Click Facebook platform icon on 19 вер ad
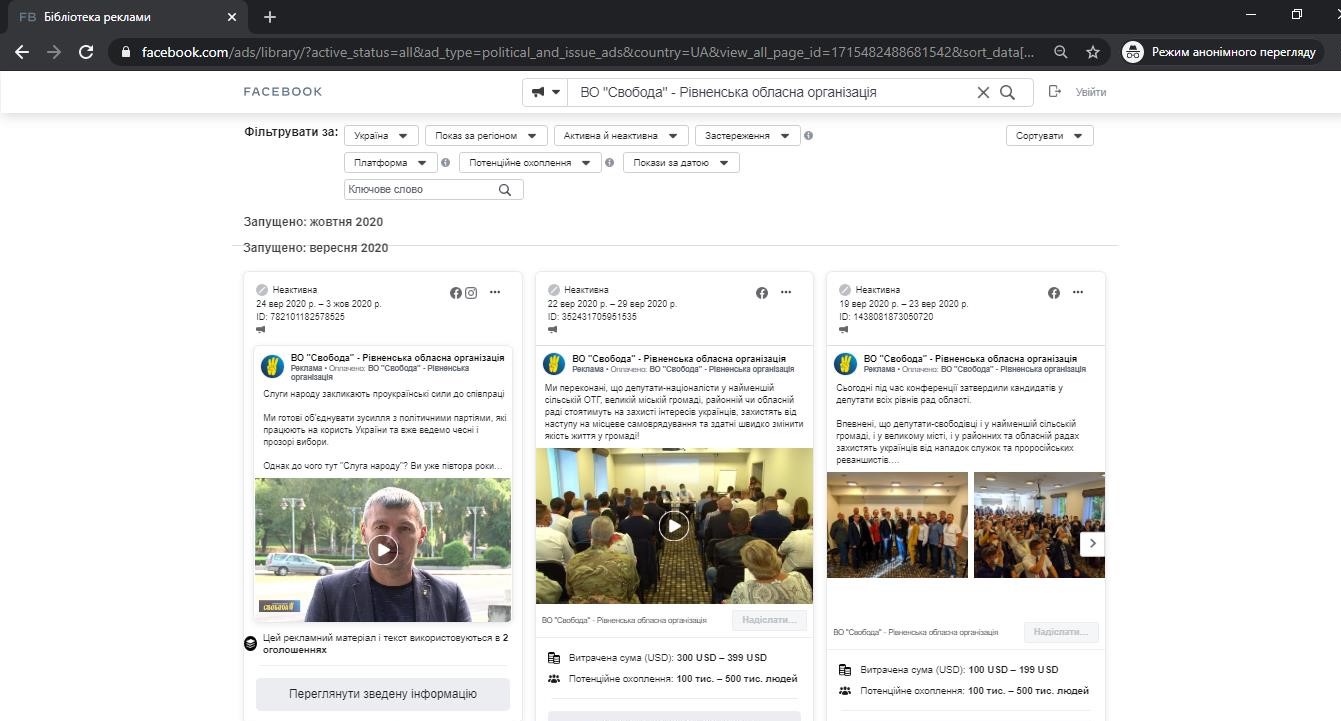The image size is (1341, 721). (1054, 293)
